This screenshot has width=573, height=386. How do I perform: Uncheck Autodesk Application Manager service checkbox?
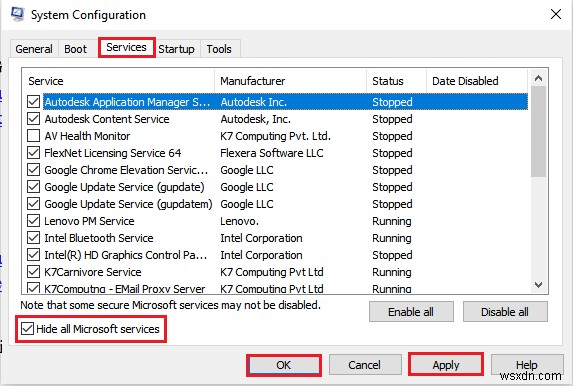(34, 102)
